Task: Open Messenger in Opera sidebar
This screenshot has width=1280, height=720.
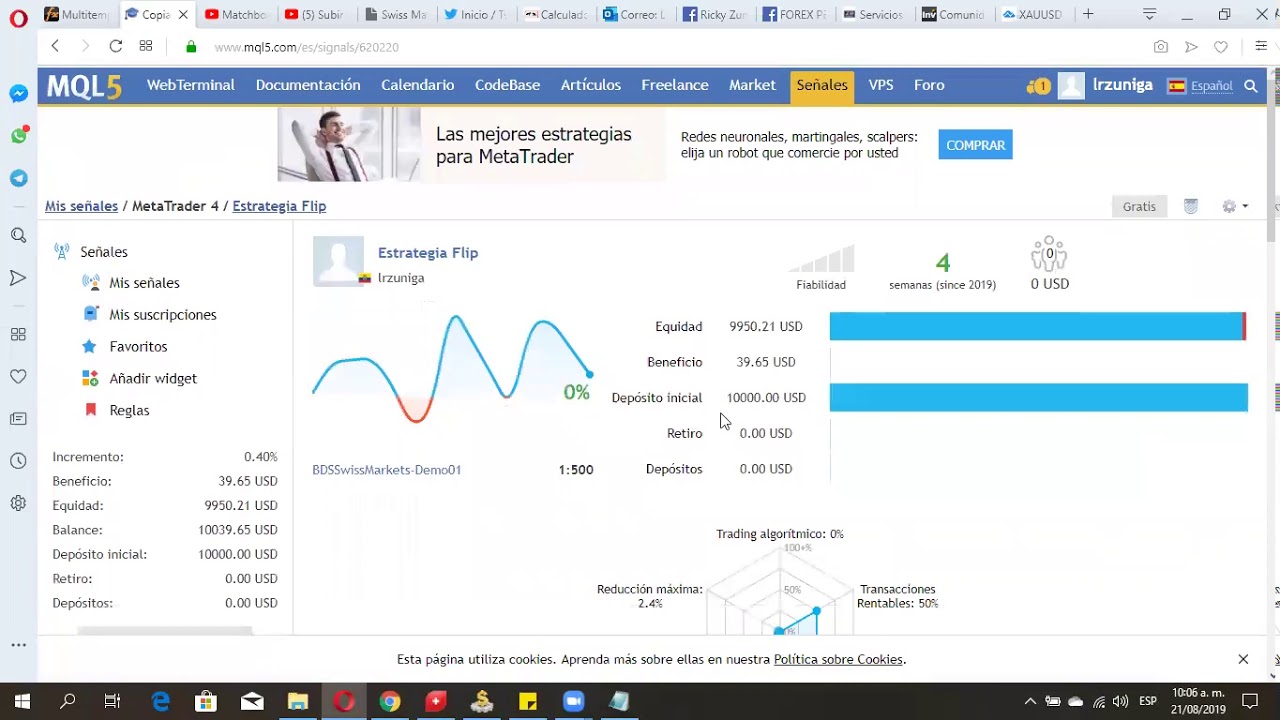Action: [x=18, y=93]
